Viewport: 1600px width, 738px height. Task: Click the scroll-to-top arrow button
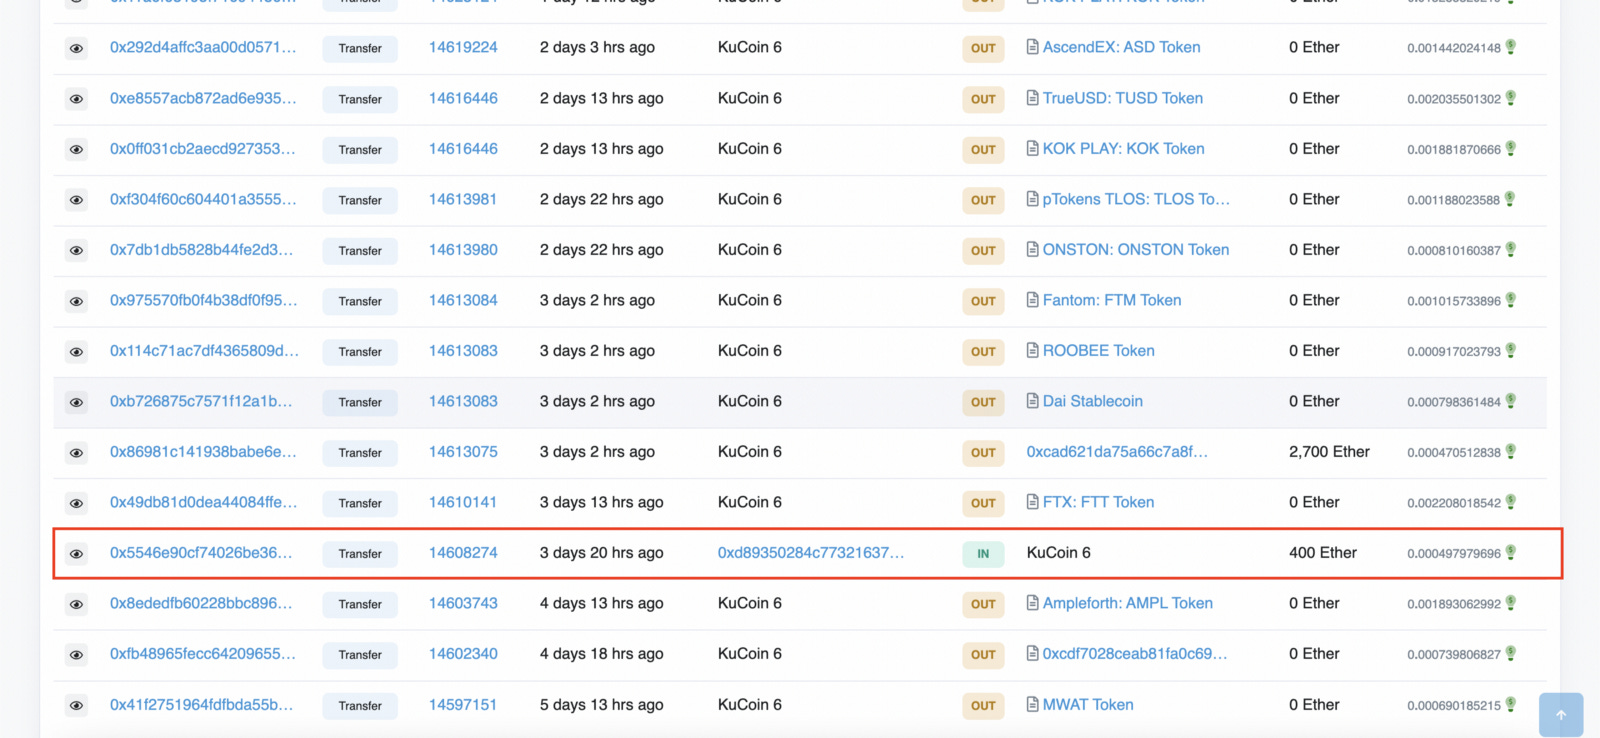(x=1561, y=715)
